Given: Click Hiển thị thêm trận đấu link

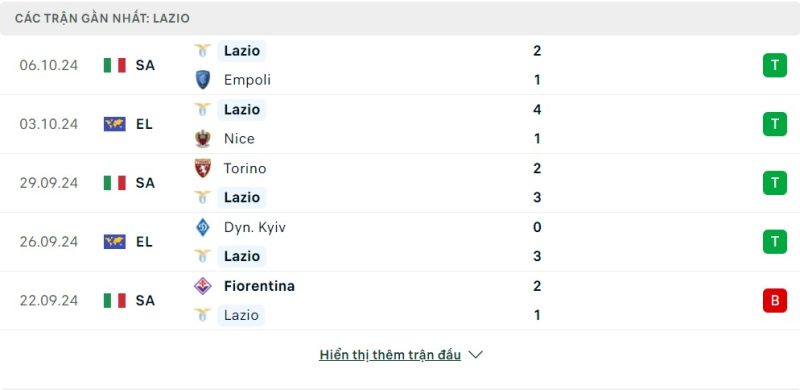Looking at the screenshot, I should [390, 355].
